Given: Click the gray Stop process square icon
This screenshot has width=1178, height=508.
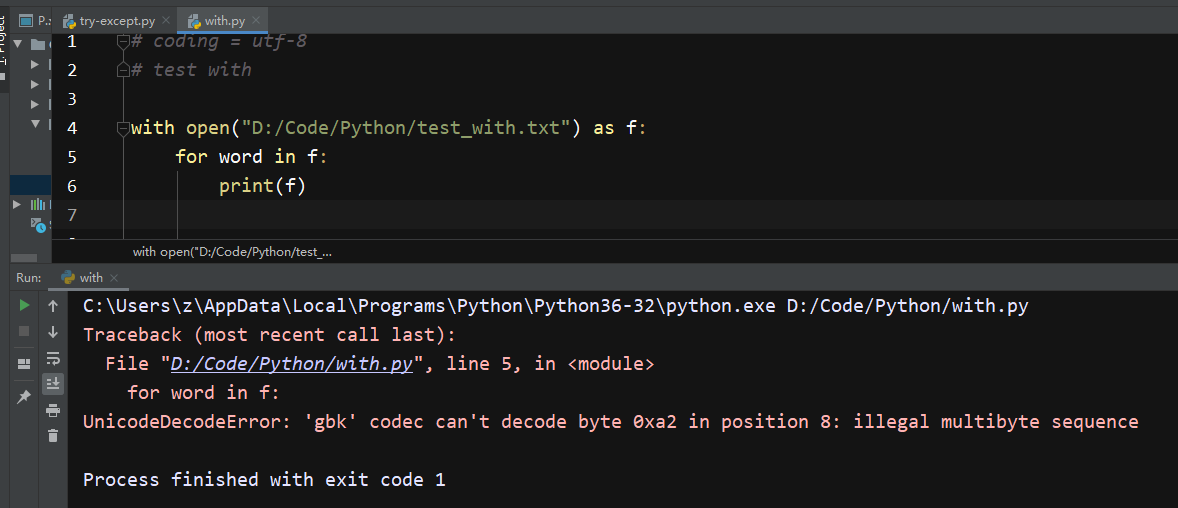Looking at the screenshot, I should point(24,331).
